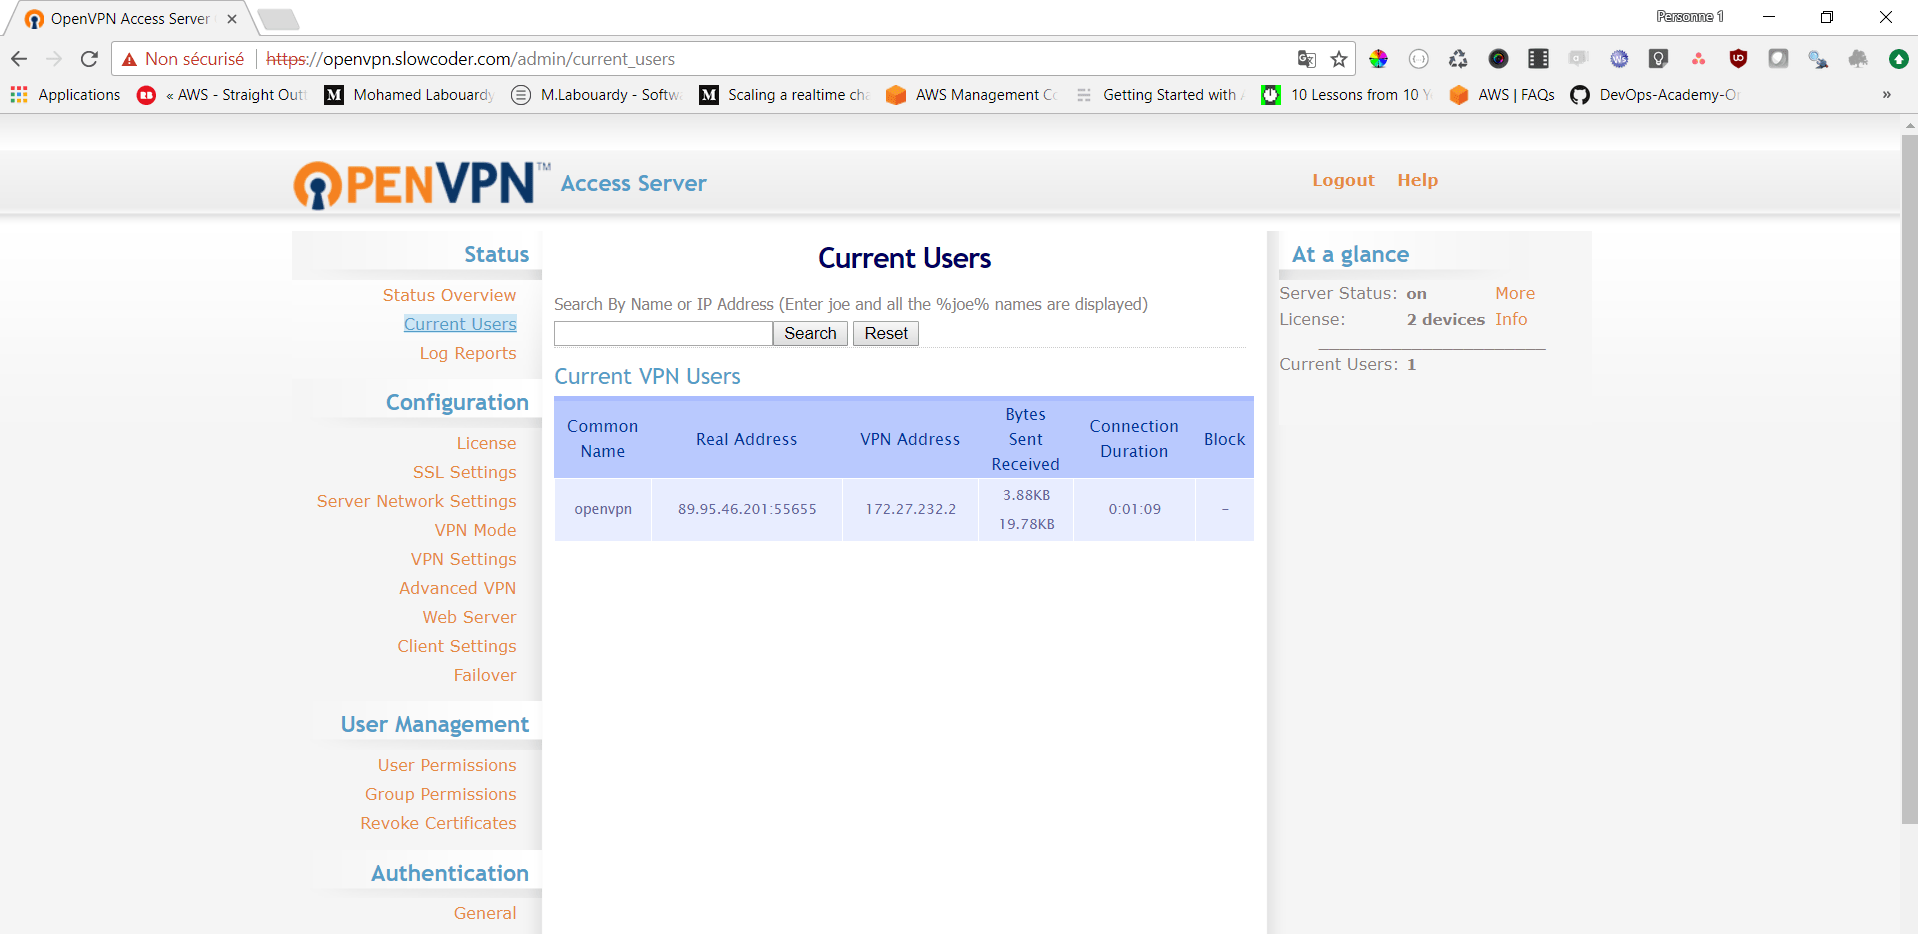
Task: Click the three pink dots Asana extension
Action: [x=1698, y=59]
